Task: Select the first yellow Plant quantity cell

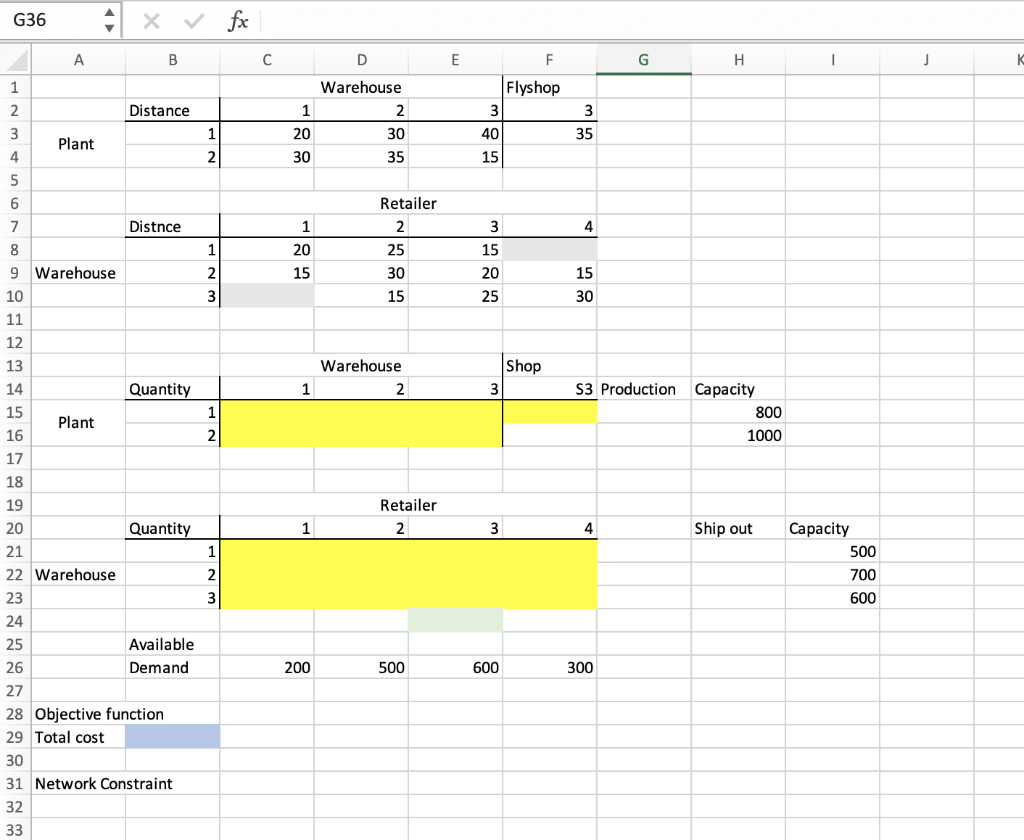Action: click(x=266, y=412)
